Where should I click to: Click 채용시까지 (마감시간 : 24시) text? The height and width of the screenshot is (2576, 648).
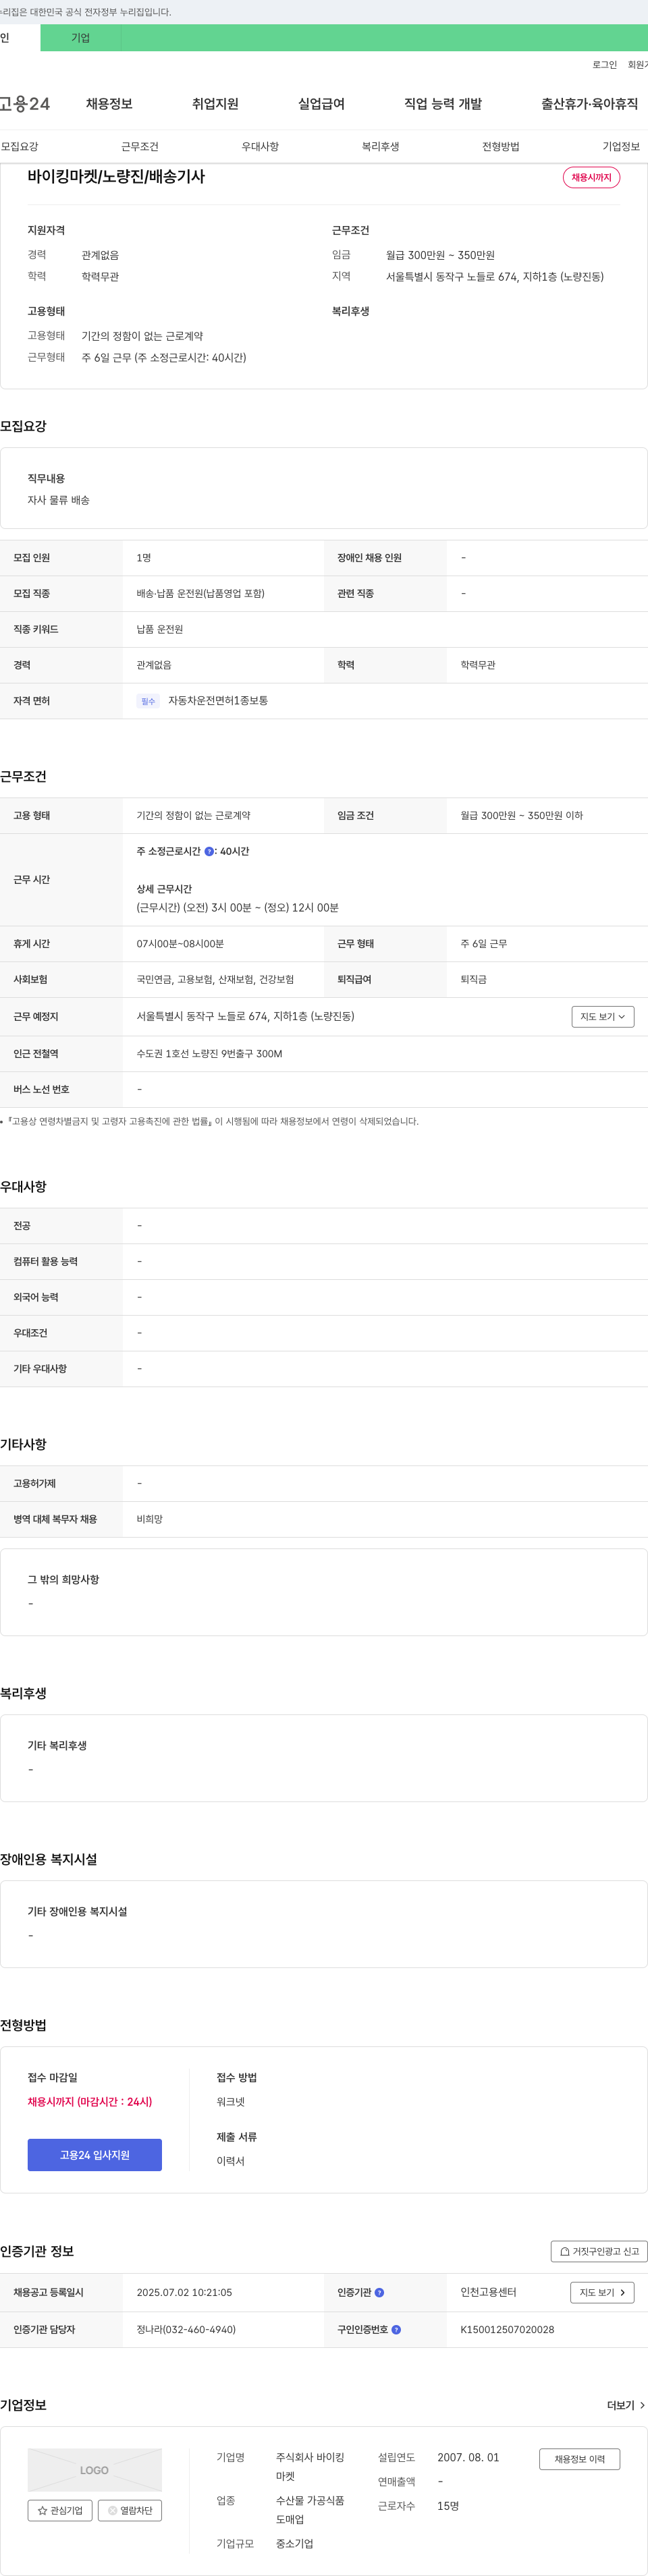(90, 2101)
